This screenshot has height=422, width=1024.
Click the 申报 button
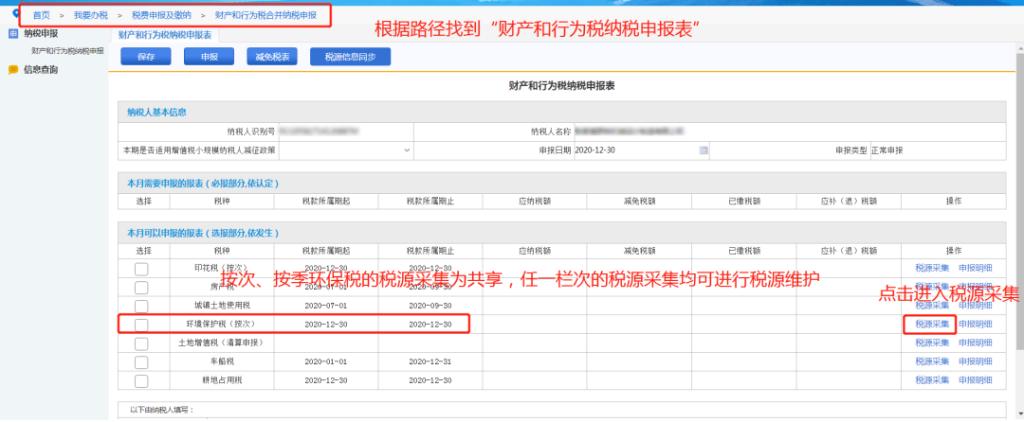(x=209, y=57)
